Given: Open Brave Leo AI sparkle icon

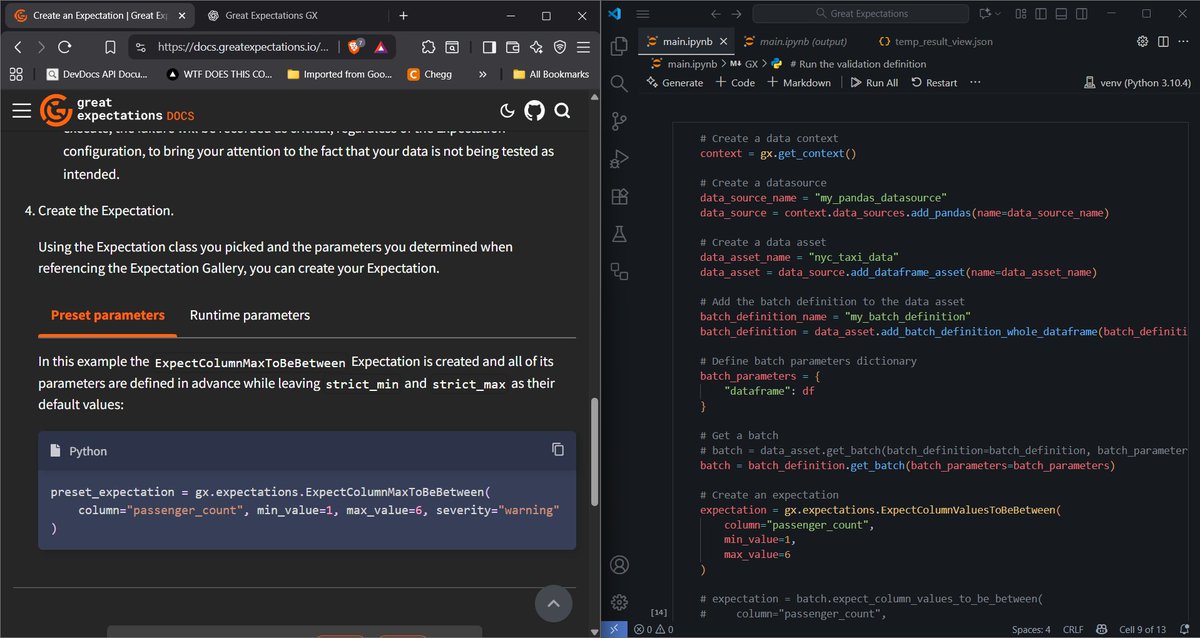Looking at the screenshot, I should coord(536,47).
